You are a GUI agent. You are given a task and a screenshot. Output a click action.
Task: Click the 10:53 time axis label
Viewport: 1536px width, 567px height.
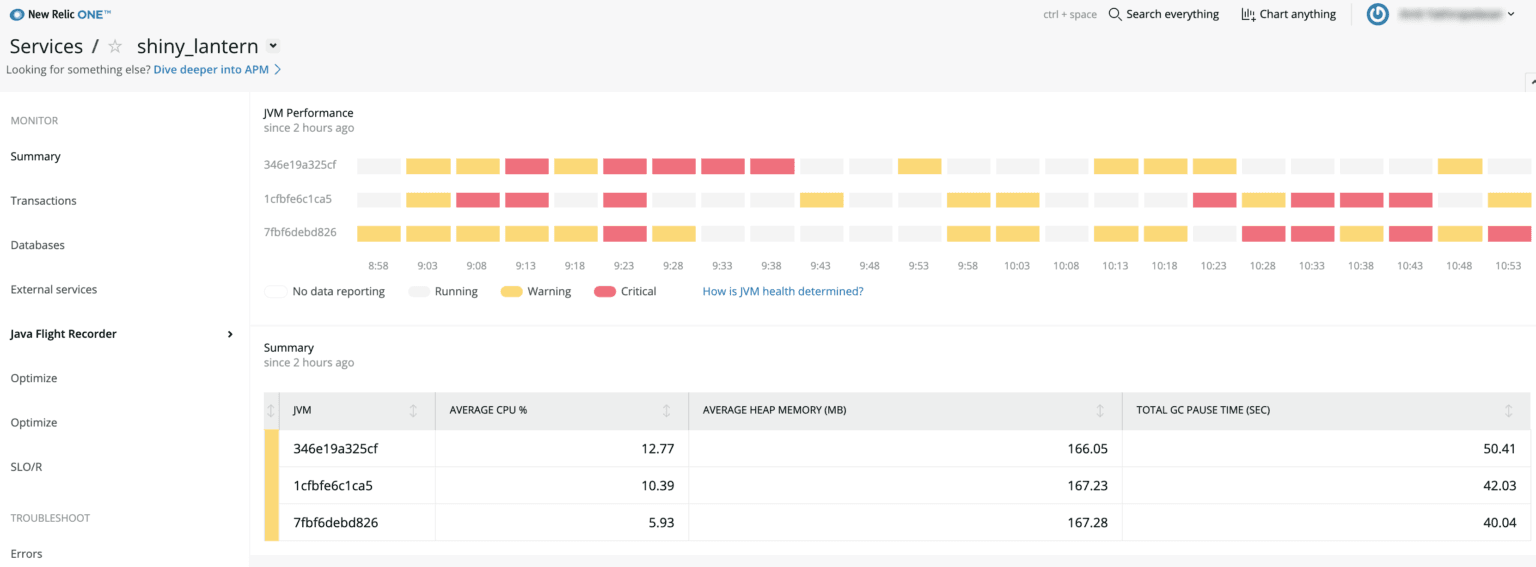(x=1509, y=266)
